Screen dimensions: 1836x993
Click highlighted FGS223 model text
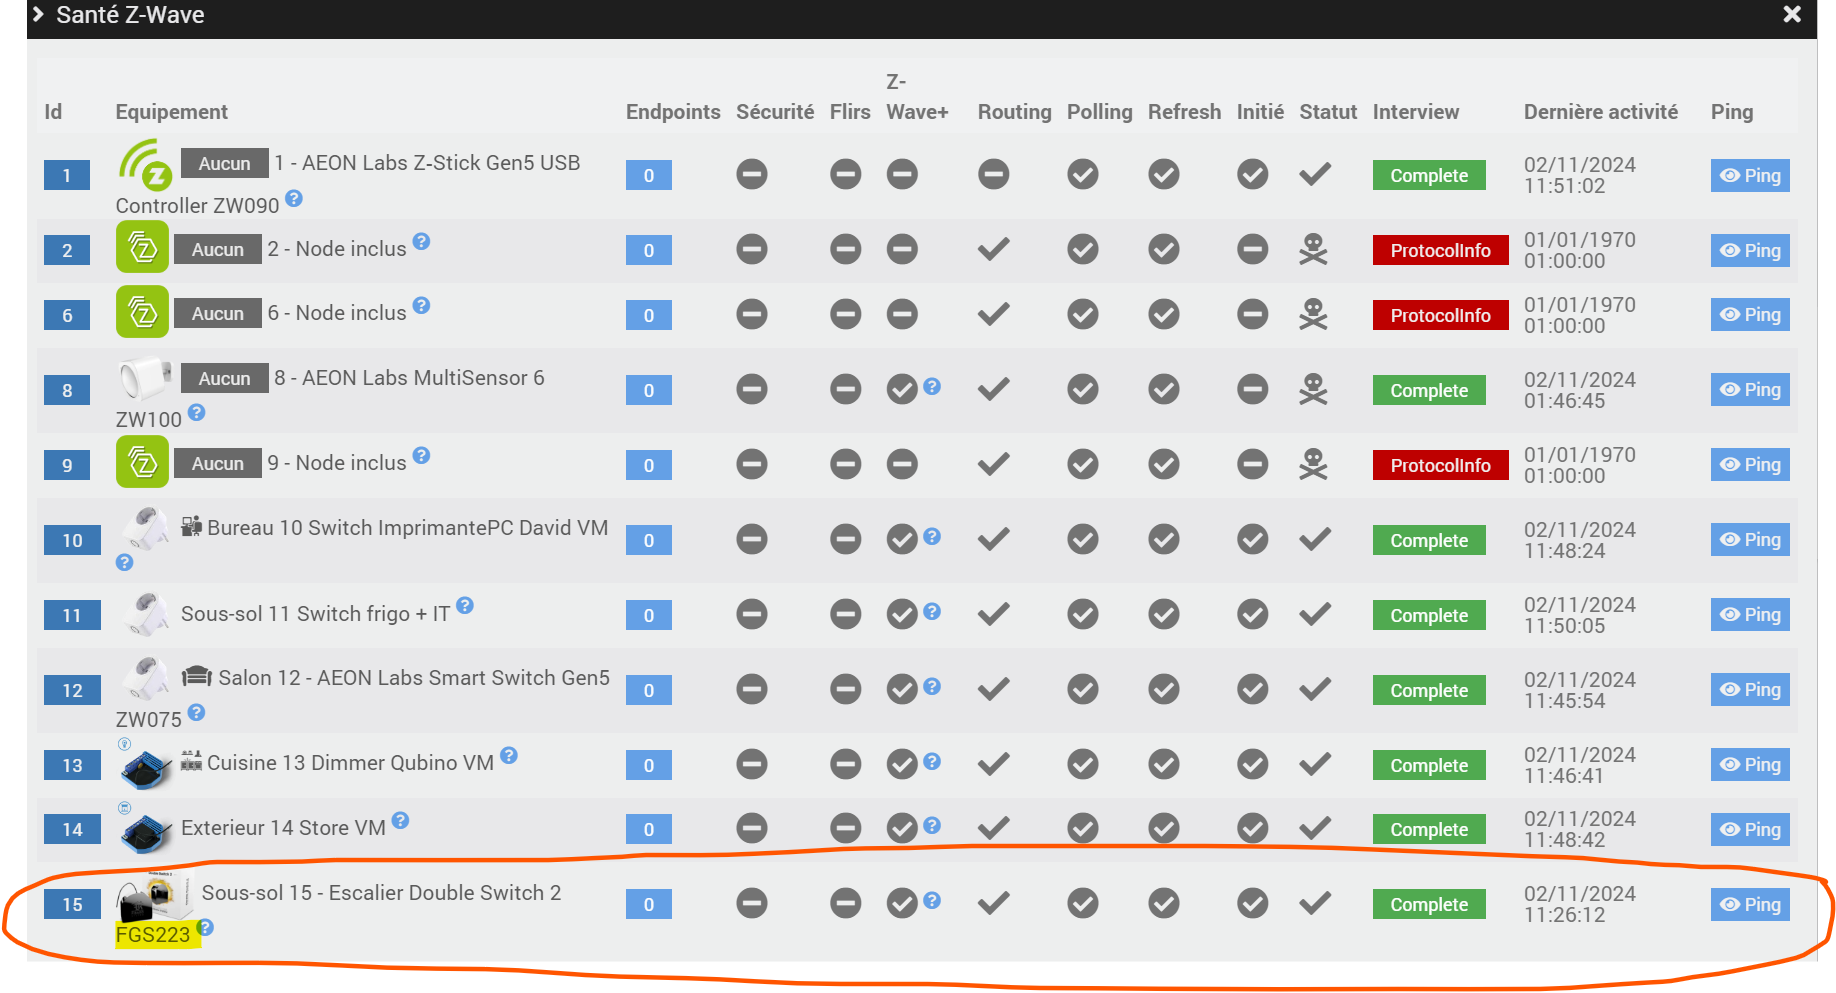click(152, 935)
